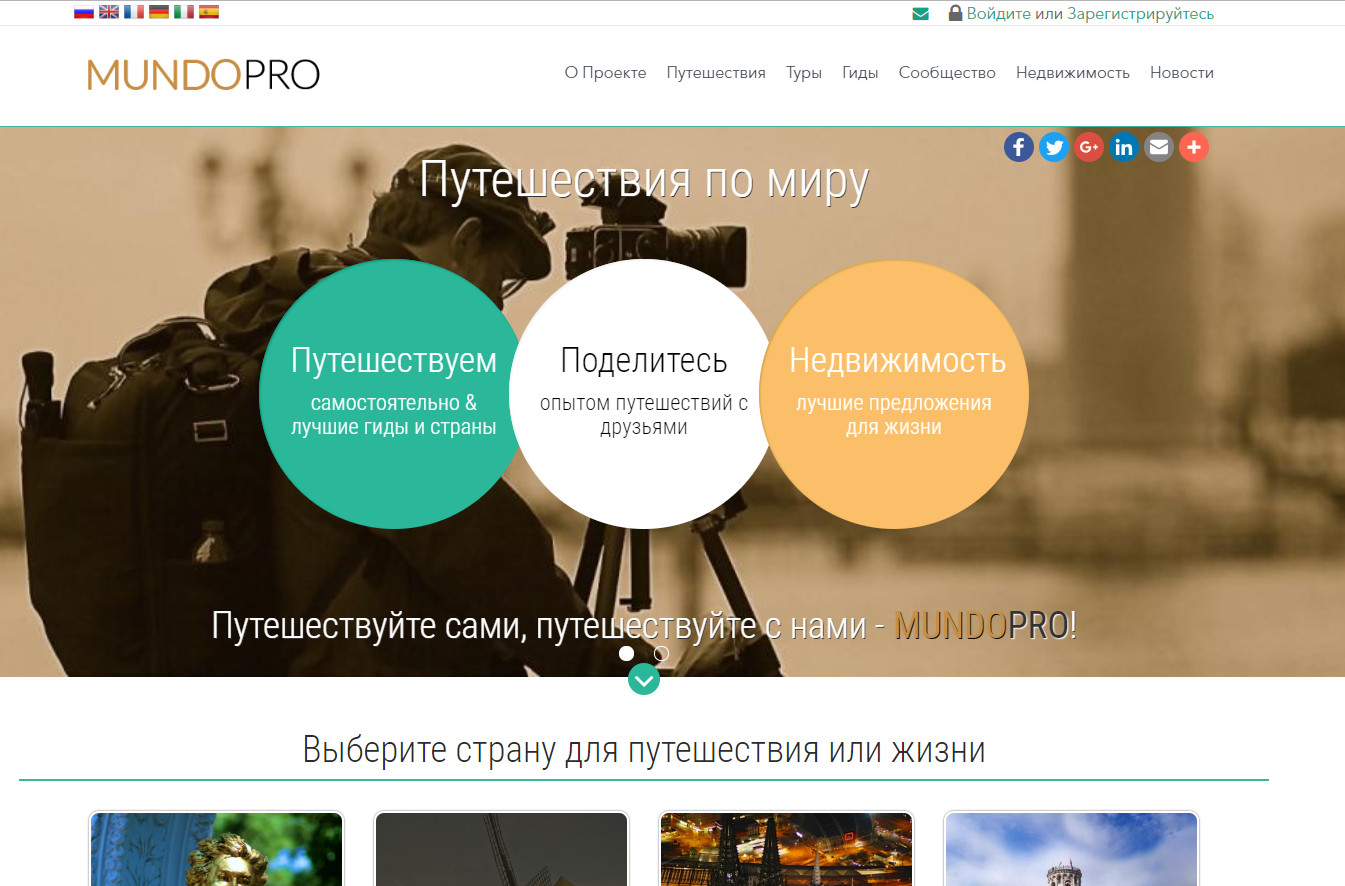The image size is (1345, 886).
Task: Show the second carousel slide dot
Action: [x=661, y=653]
